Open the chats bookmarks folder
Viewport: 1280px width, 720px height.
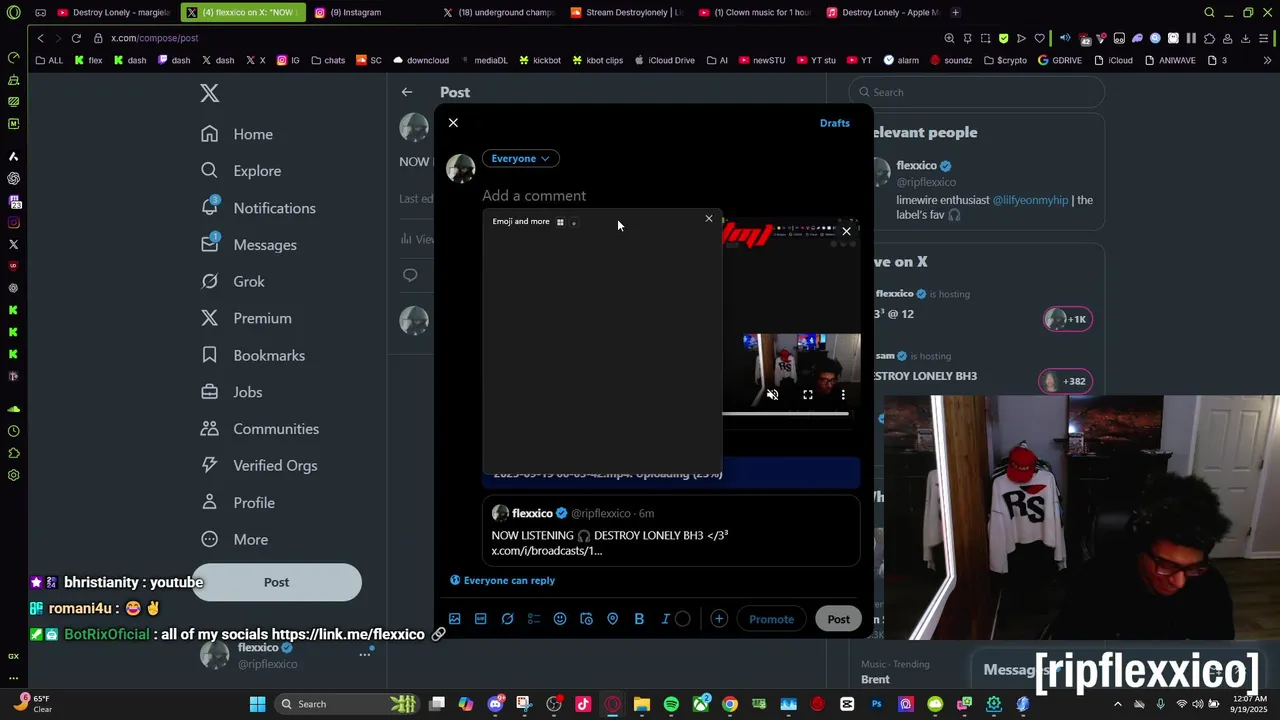click(327, 60)
